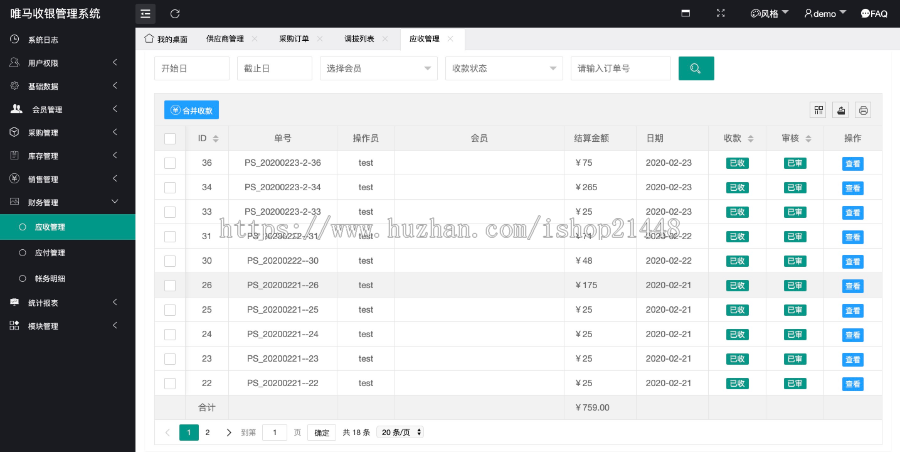Click 查看 for order PS_20200223-2-36
900x452 pixels.
852,164
